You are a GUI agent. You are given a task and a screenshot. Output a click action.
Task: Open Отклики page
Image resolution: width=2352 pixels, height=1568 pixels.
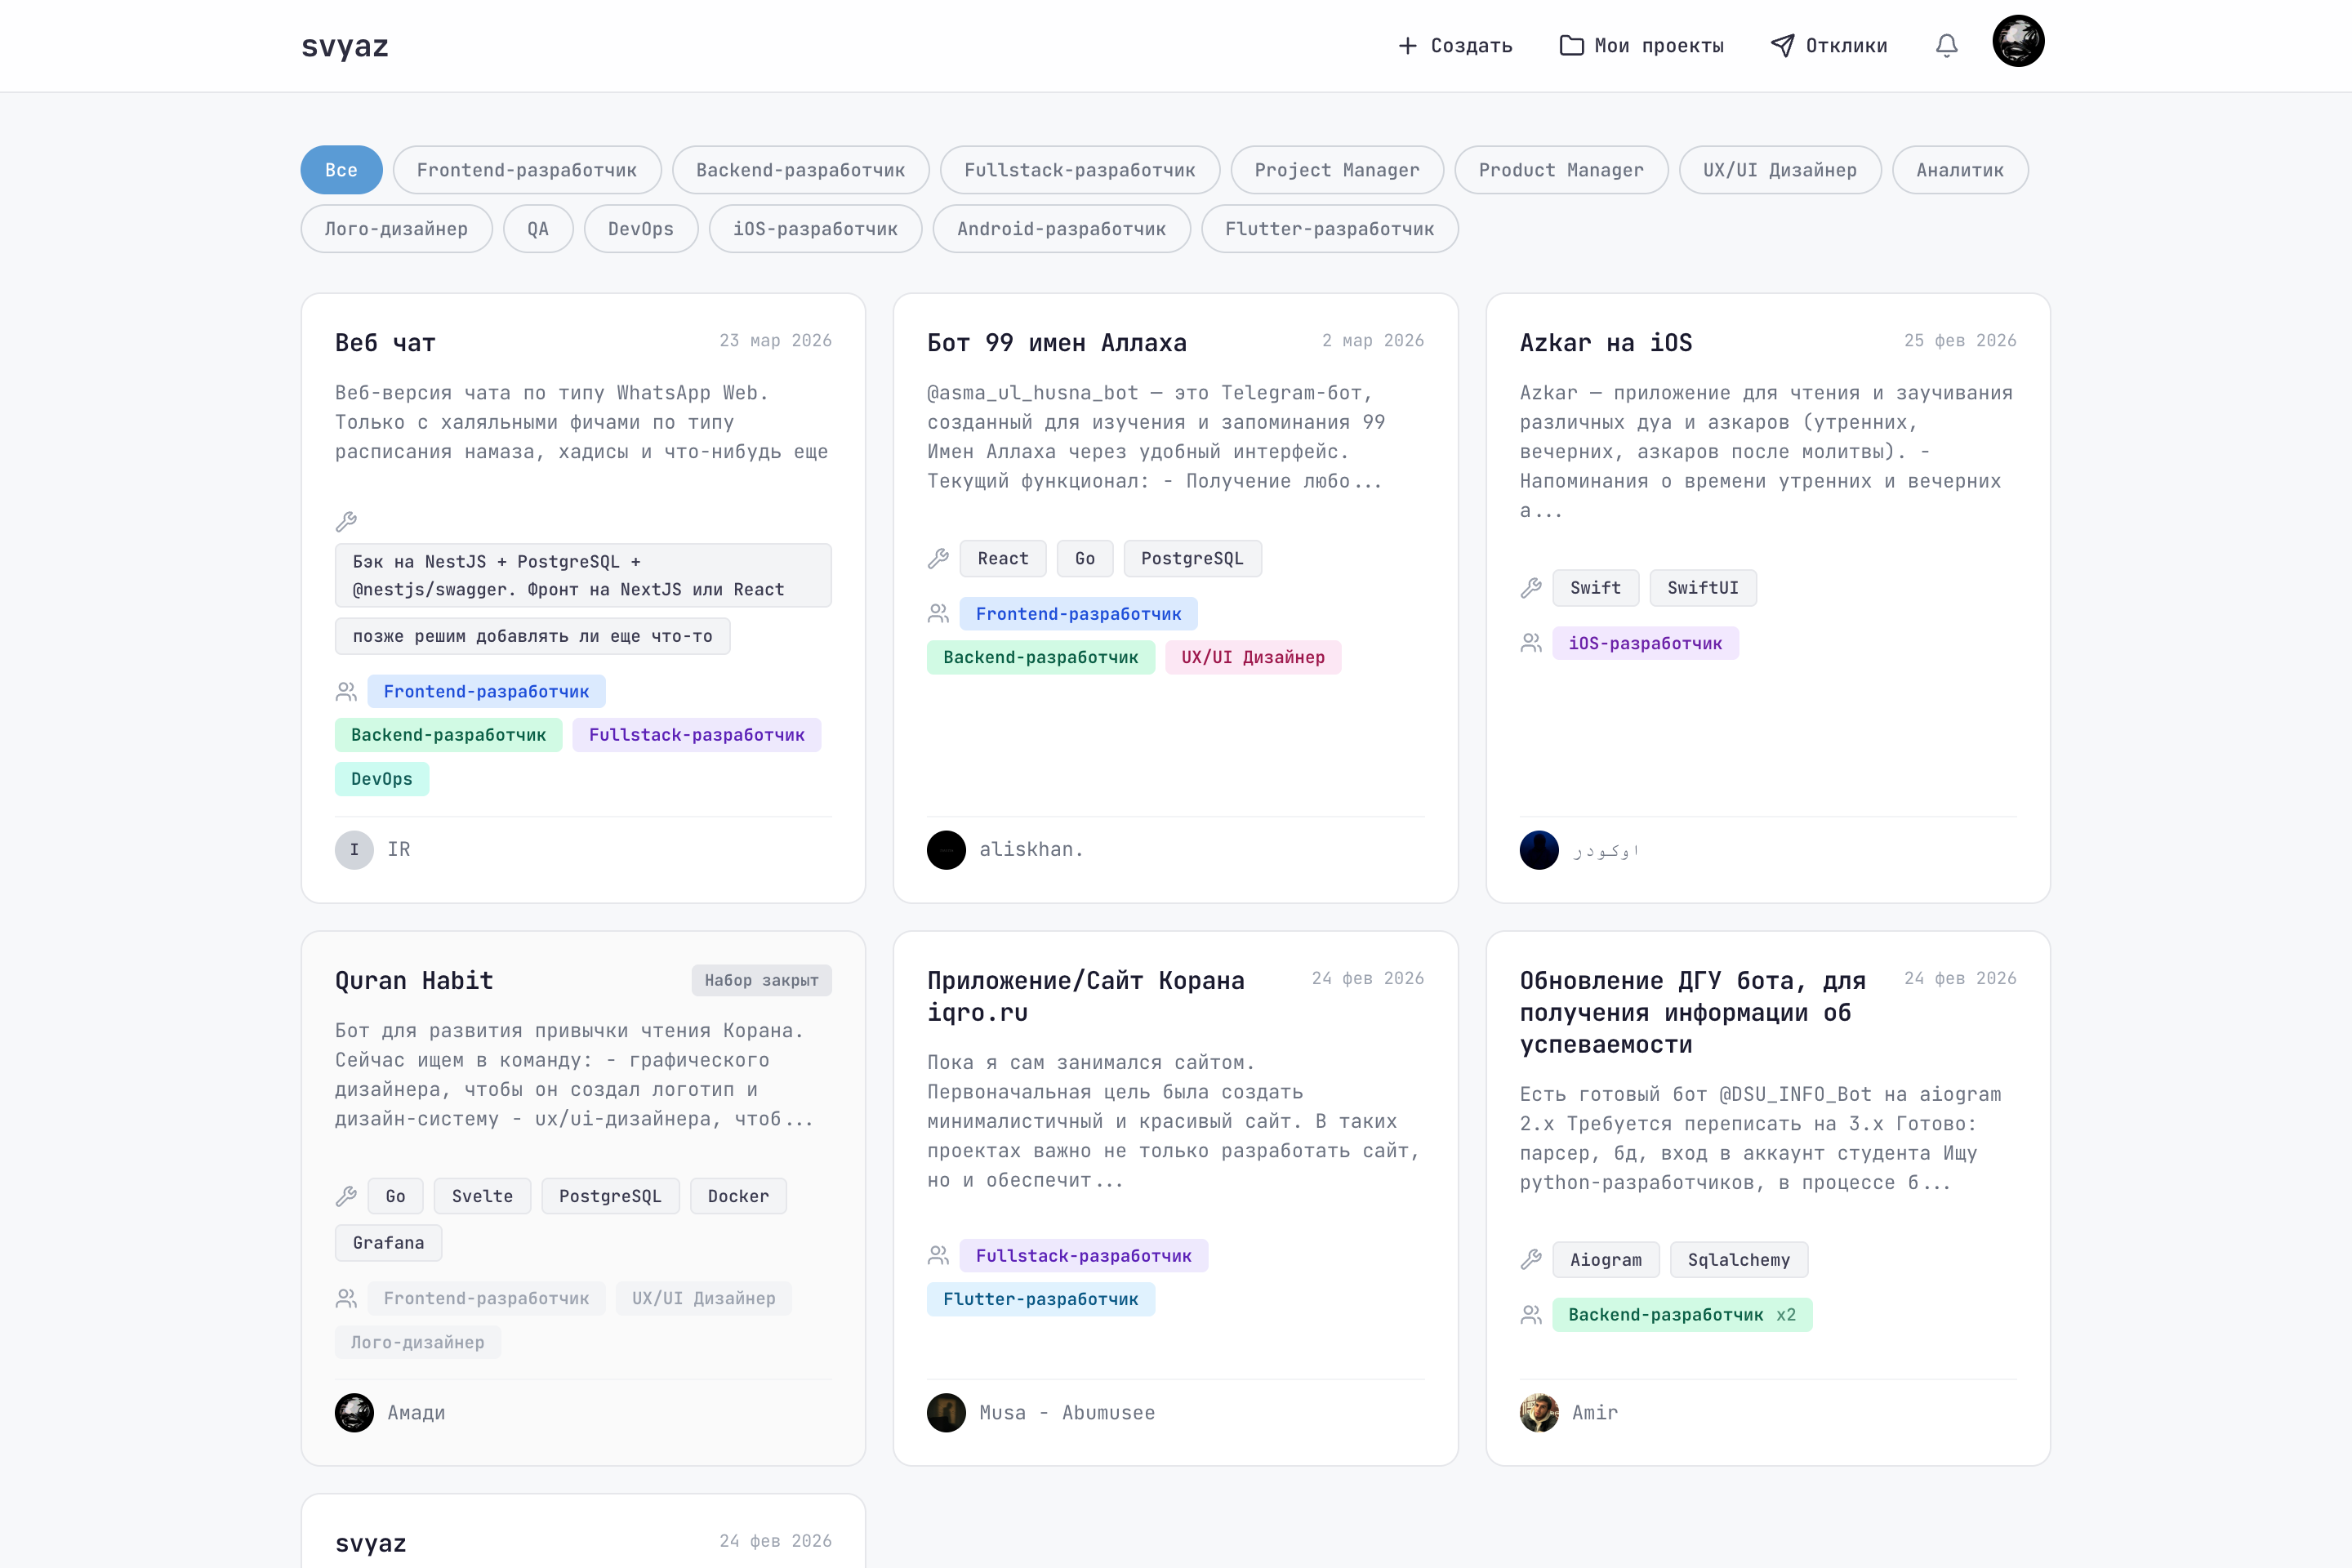click(x=1829, y=46)
